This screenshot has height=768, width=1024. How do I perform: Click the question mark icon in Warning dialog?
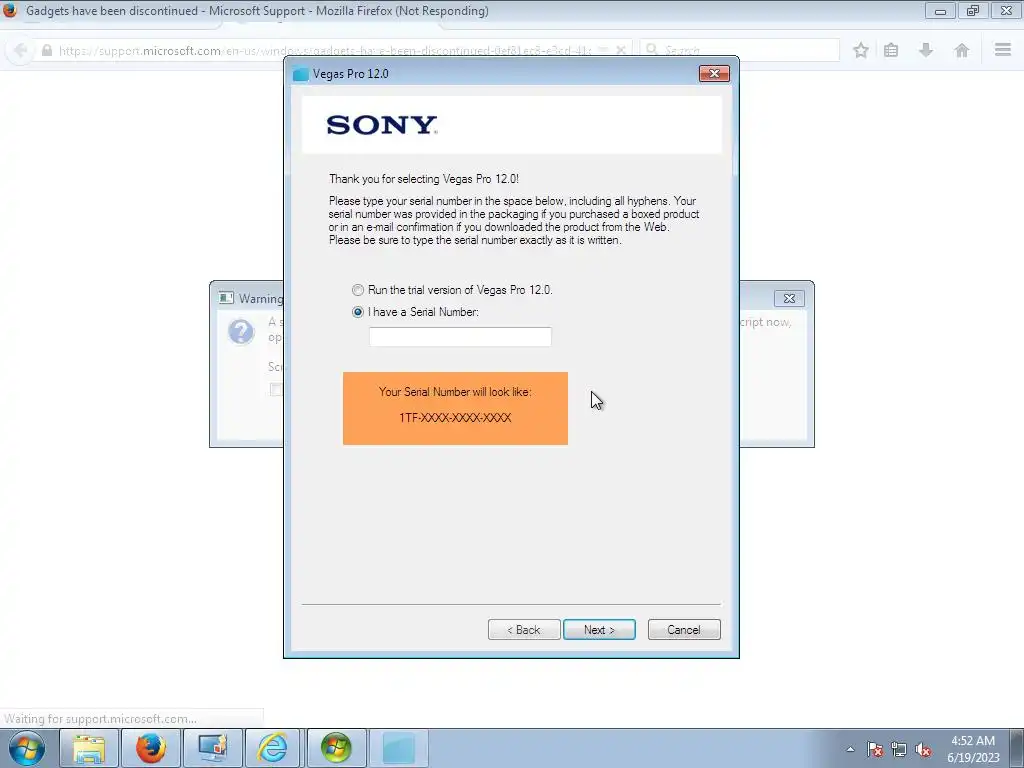pyautogui.click(x=240, y=332)
